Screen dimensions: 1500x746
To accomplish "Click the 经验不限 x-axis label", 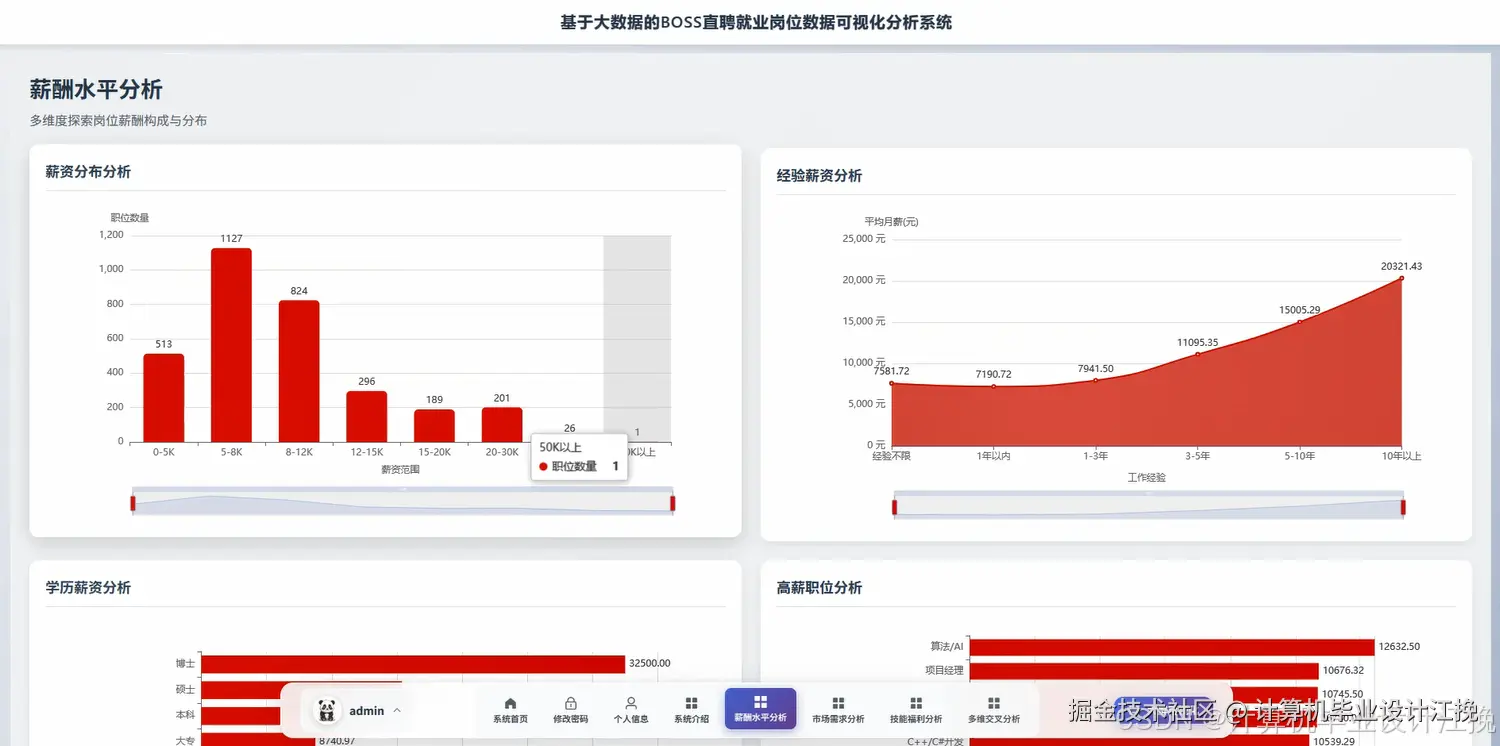I will click(x=891, y=456).
